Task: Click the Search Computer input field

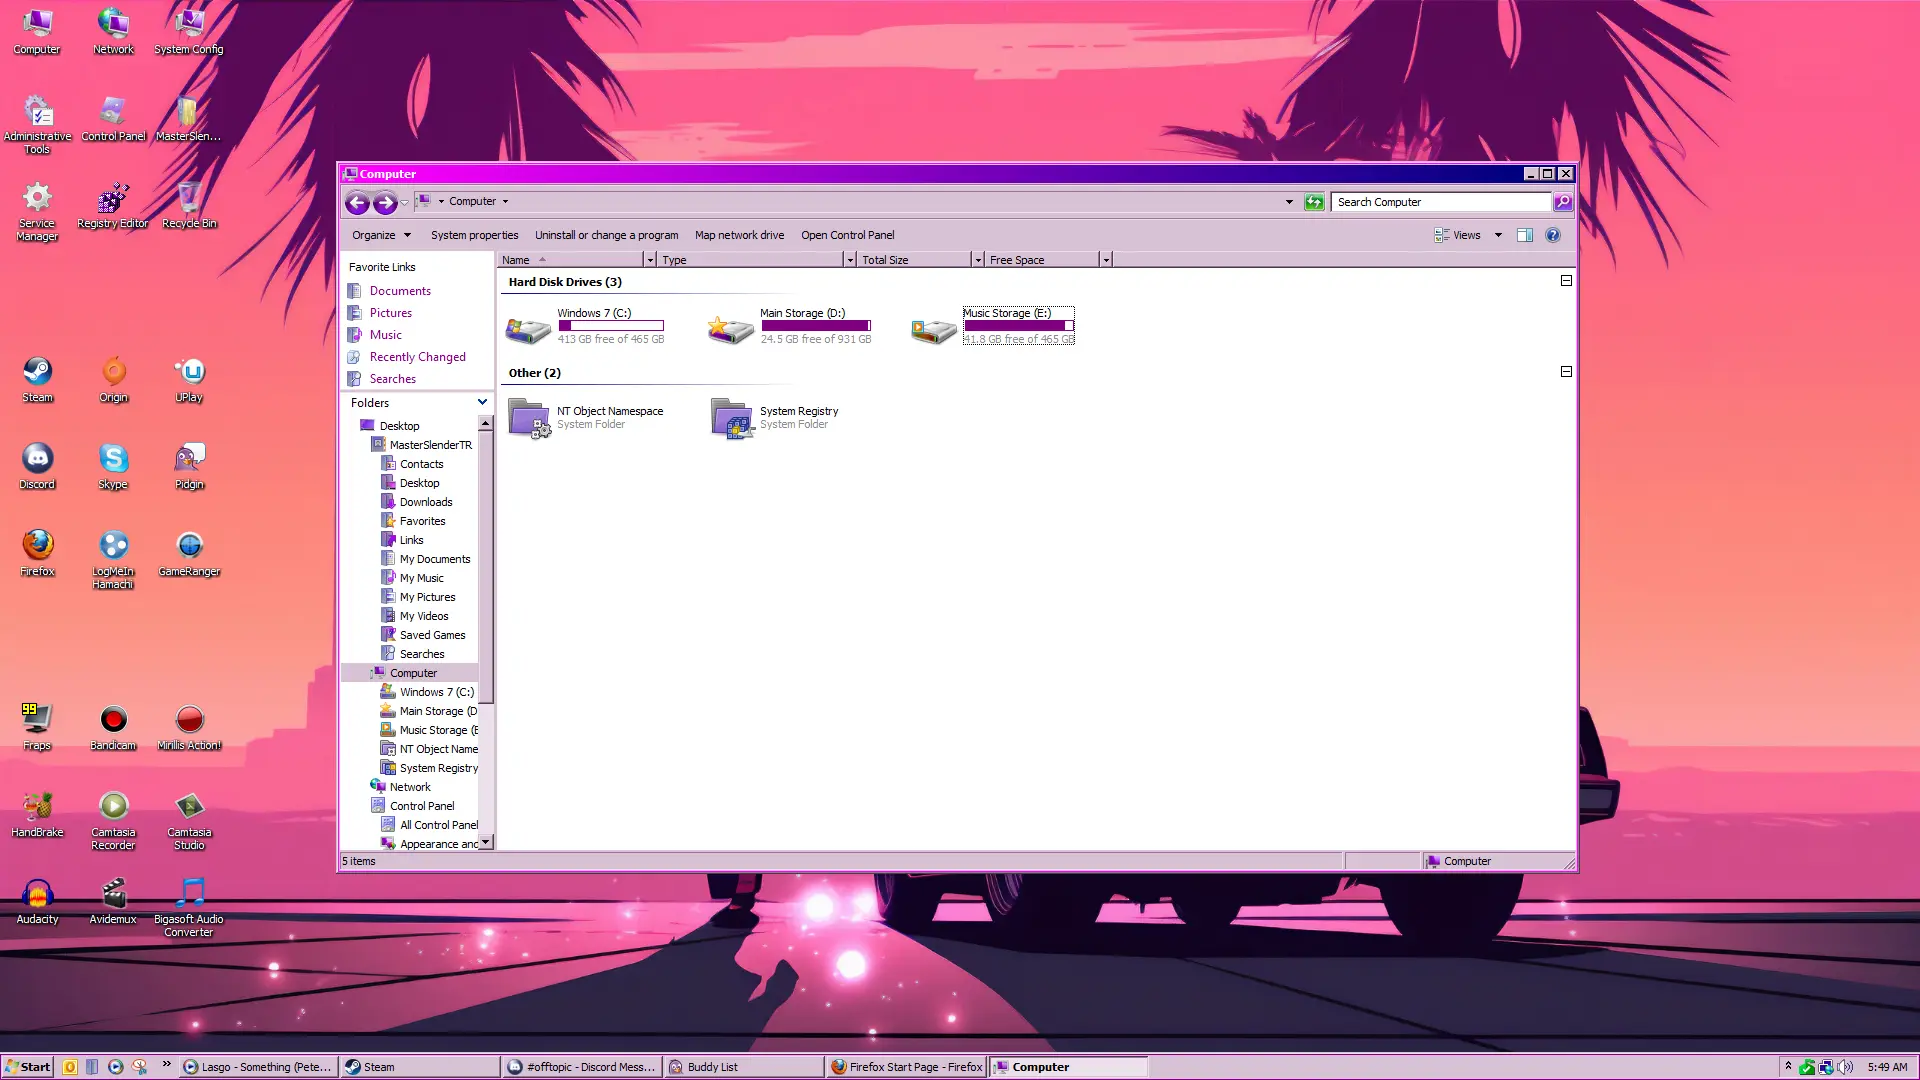Action: tap(1440, 202)
